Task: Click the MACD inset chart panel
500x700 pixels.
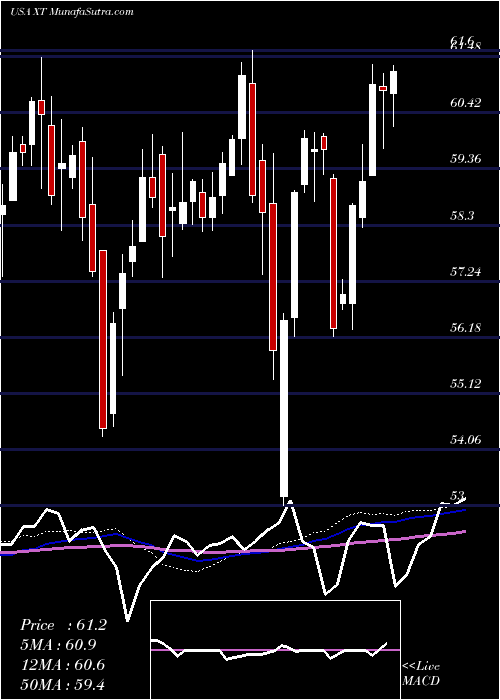Action: tap(275, 650)
